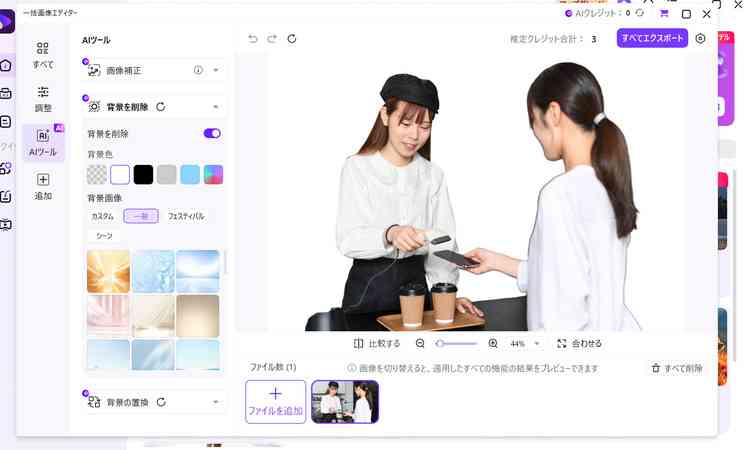Expand the 背景の置換 section arrow
Viewport: 750px width, 450px height.
tap(216, 402)
